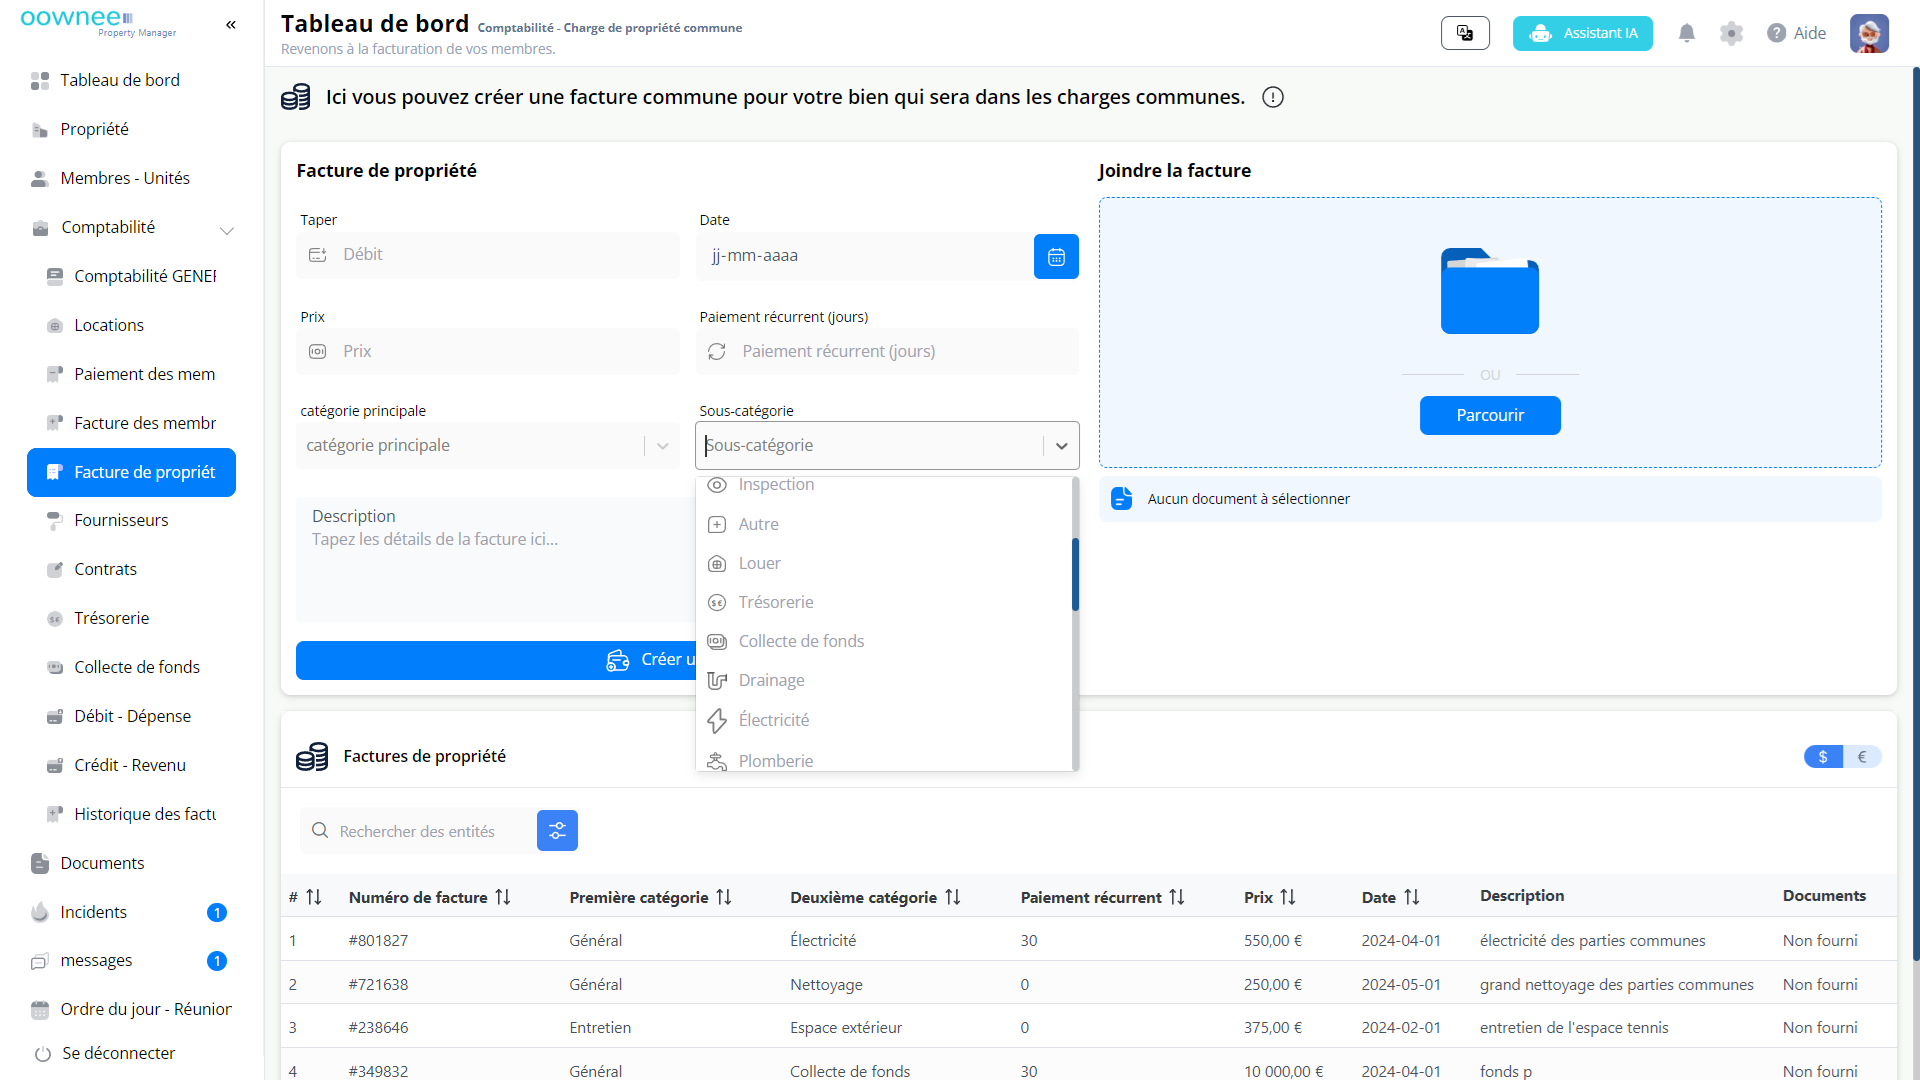Choose Autre from the sous-catégorie list
Image resolution: width=1920 pixels, height=1080 pixels.
(885, 524)
